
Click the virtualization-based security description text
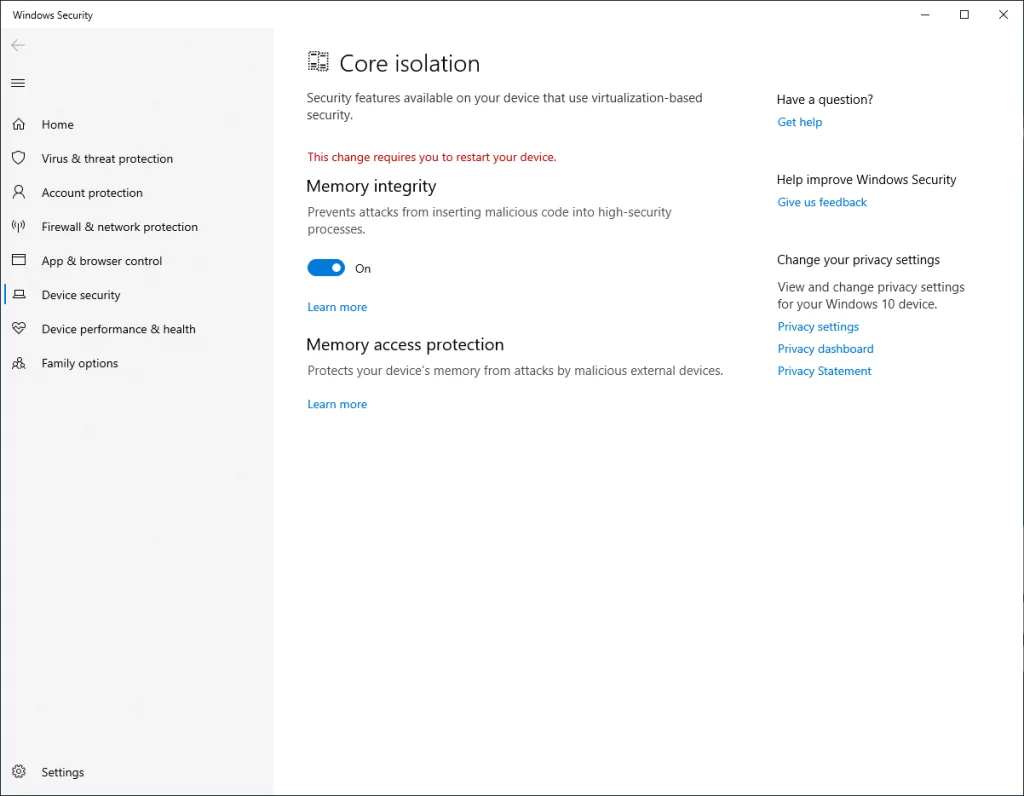click(x=504, y=106)
